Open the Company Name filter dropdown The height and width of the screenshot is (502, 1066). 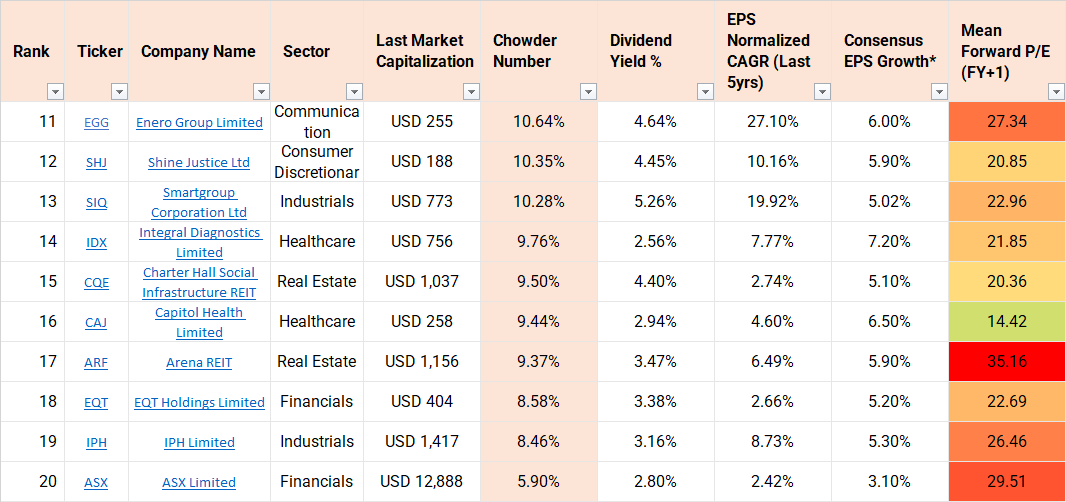pyautogui.click(x=260, y=92)
